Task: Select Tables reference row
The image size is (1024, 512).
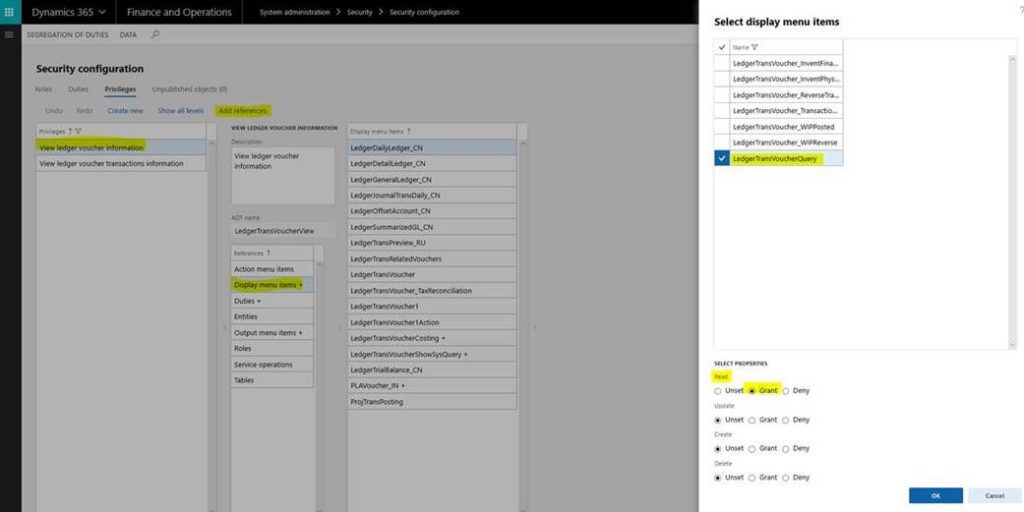Action: click(272, 380)
